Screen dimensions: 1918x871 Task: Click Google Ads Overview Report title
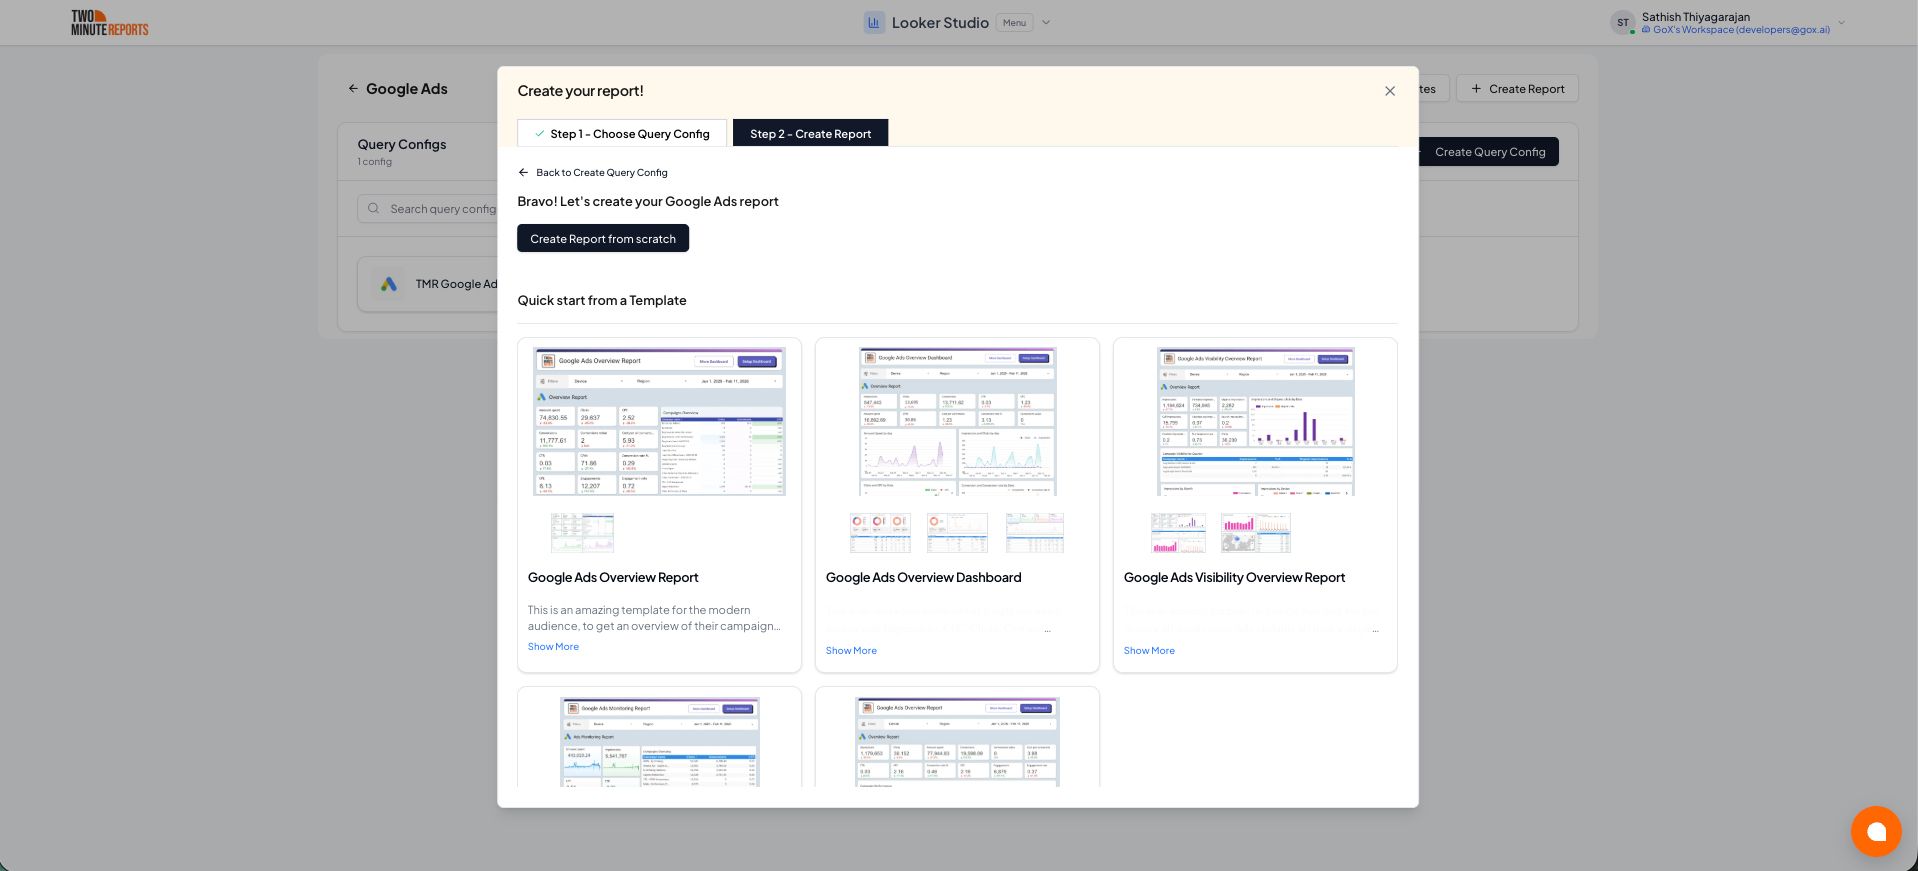pyautogui.click(x=613, y=577)
